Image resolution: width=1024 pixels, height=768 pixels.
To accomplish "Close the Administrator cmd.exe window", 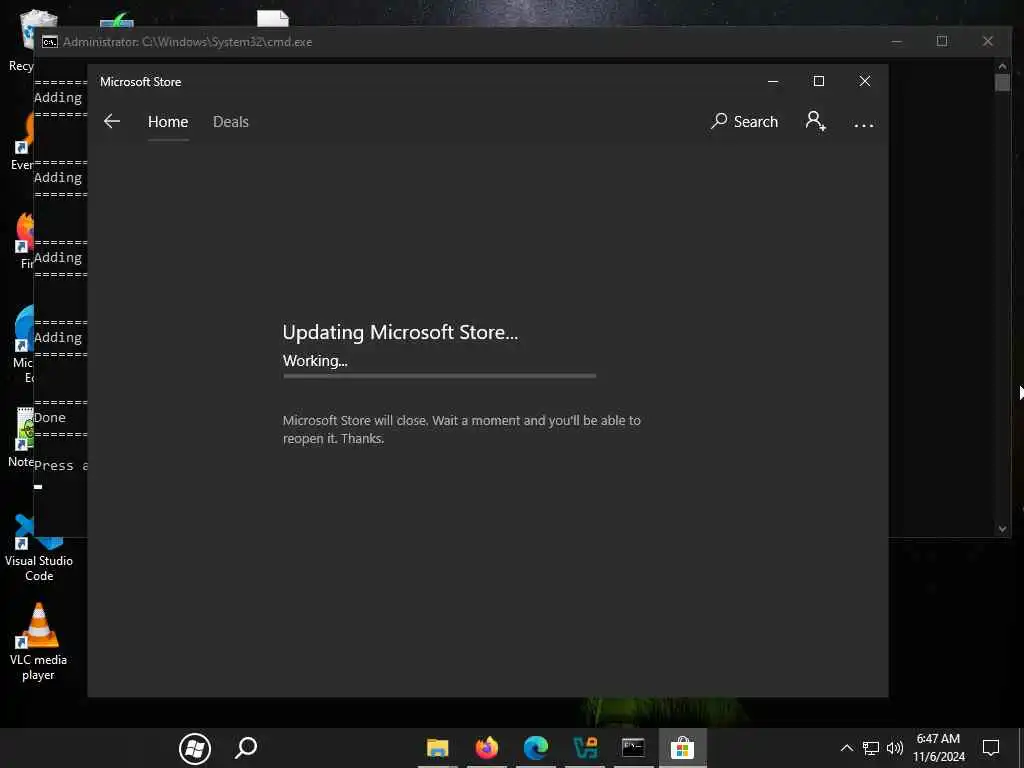I will [x=987, y=41].
